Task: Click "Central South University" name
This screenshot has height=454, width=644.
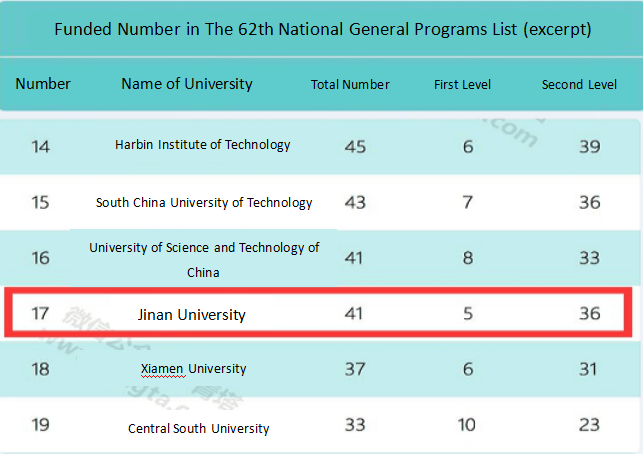Action: [x=199, y=429]
